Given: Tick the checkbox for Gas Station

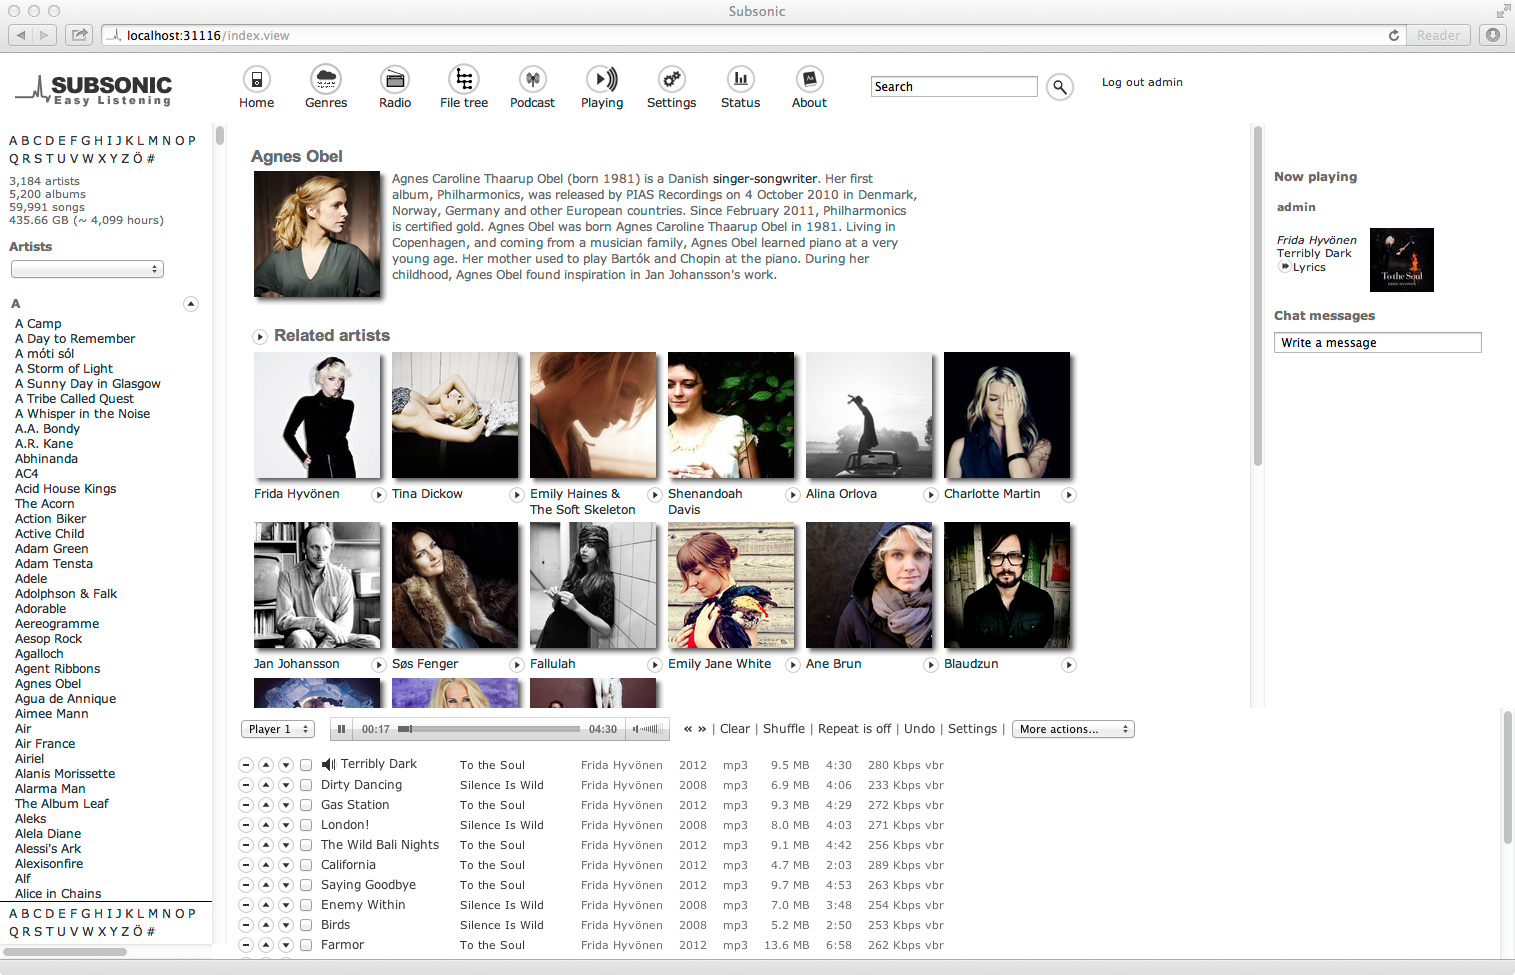Looking at the screenshot, I should point(306,805).
